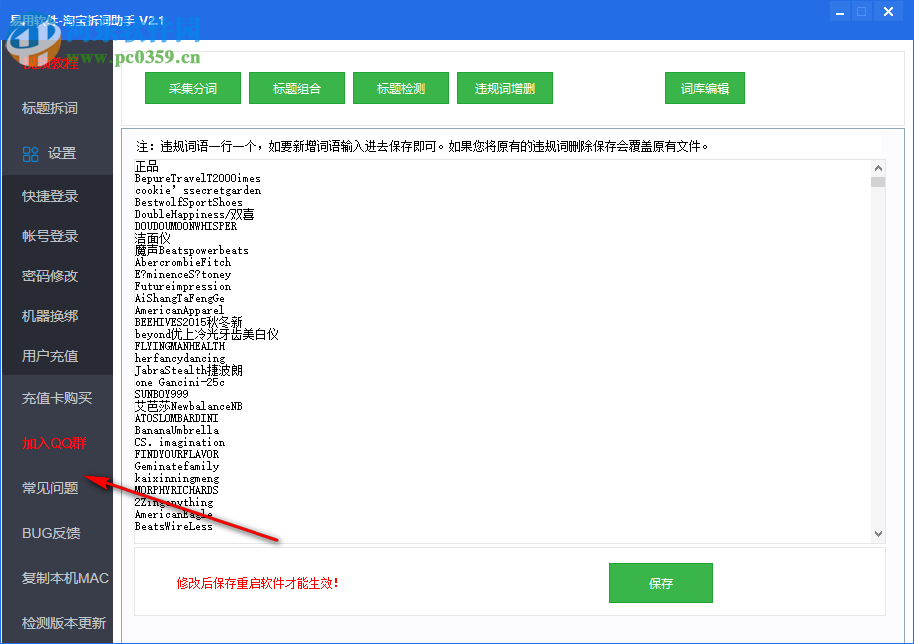Click the DOUDOUMOONWHISPER line
Image resolution: width=914 pixels, height=644 pixels.
click(x=186, y=226)
